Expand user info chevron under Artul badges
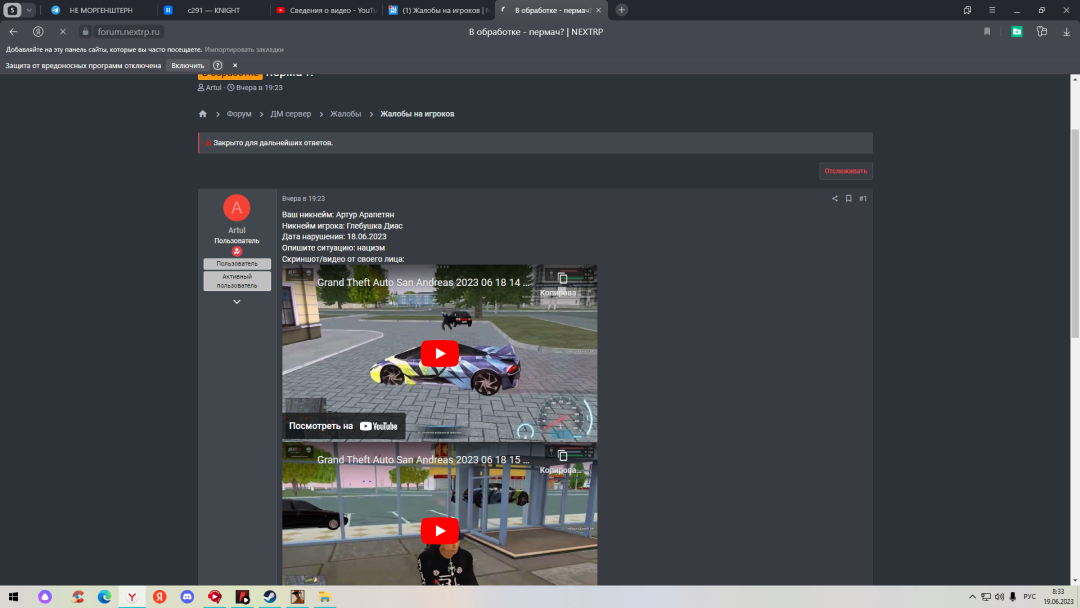 237,302
